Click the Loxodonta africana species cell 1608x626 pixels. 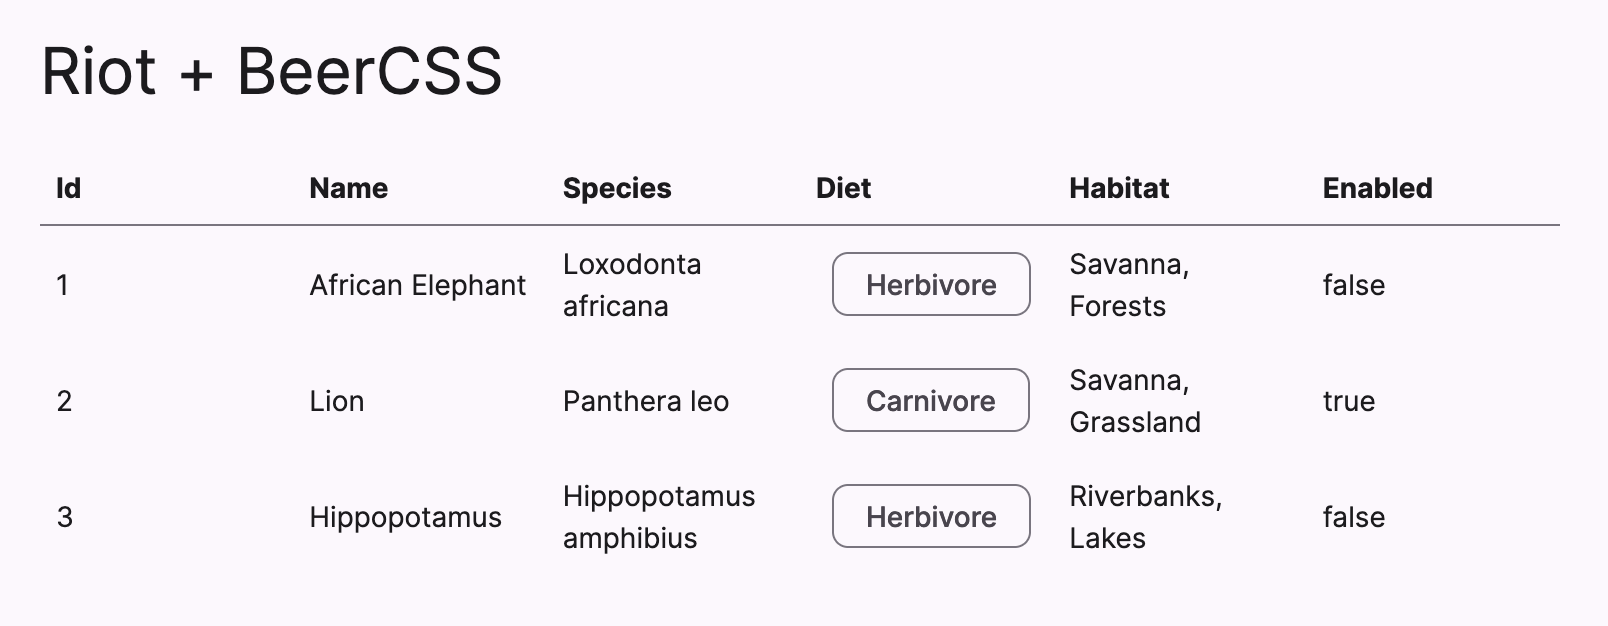pos(631,285)
